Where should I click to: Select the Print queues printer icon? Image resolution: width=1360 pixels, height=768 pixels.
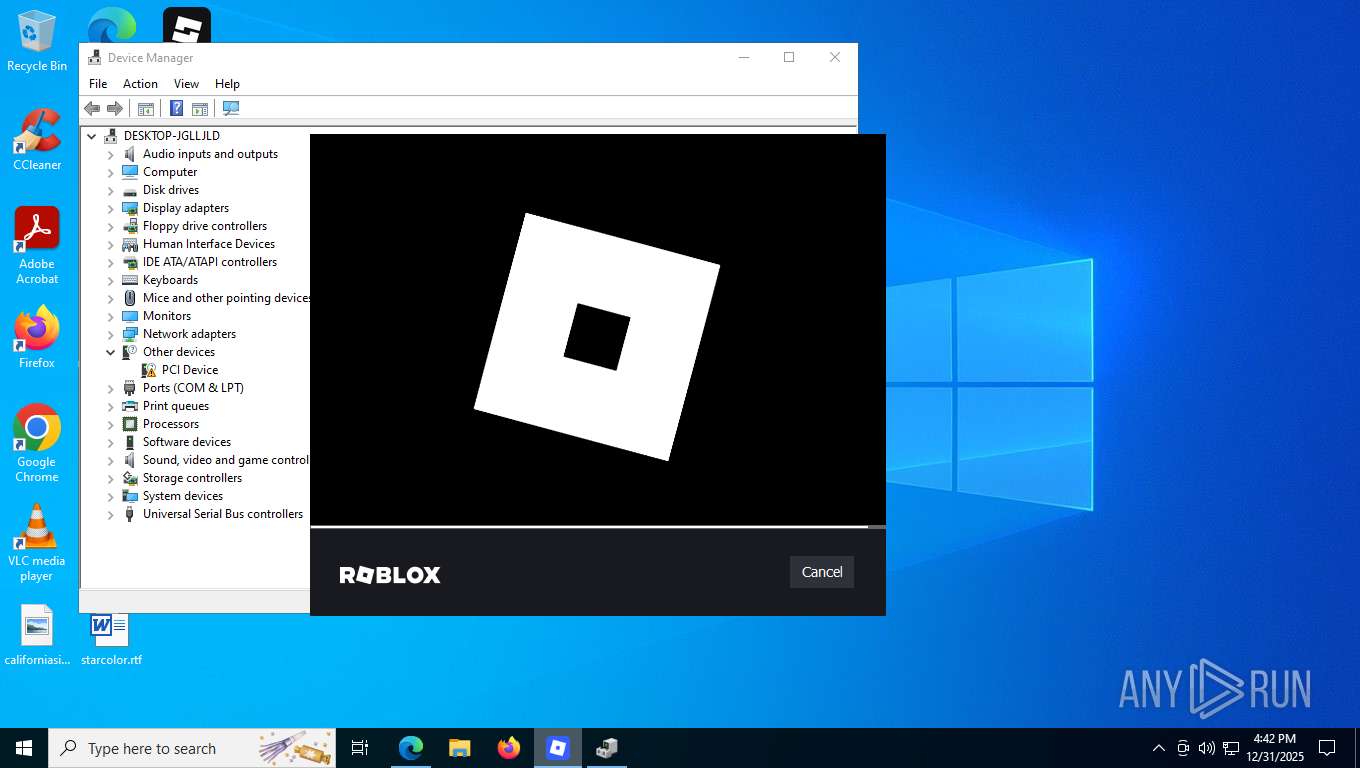130,406
